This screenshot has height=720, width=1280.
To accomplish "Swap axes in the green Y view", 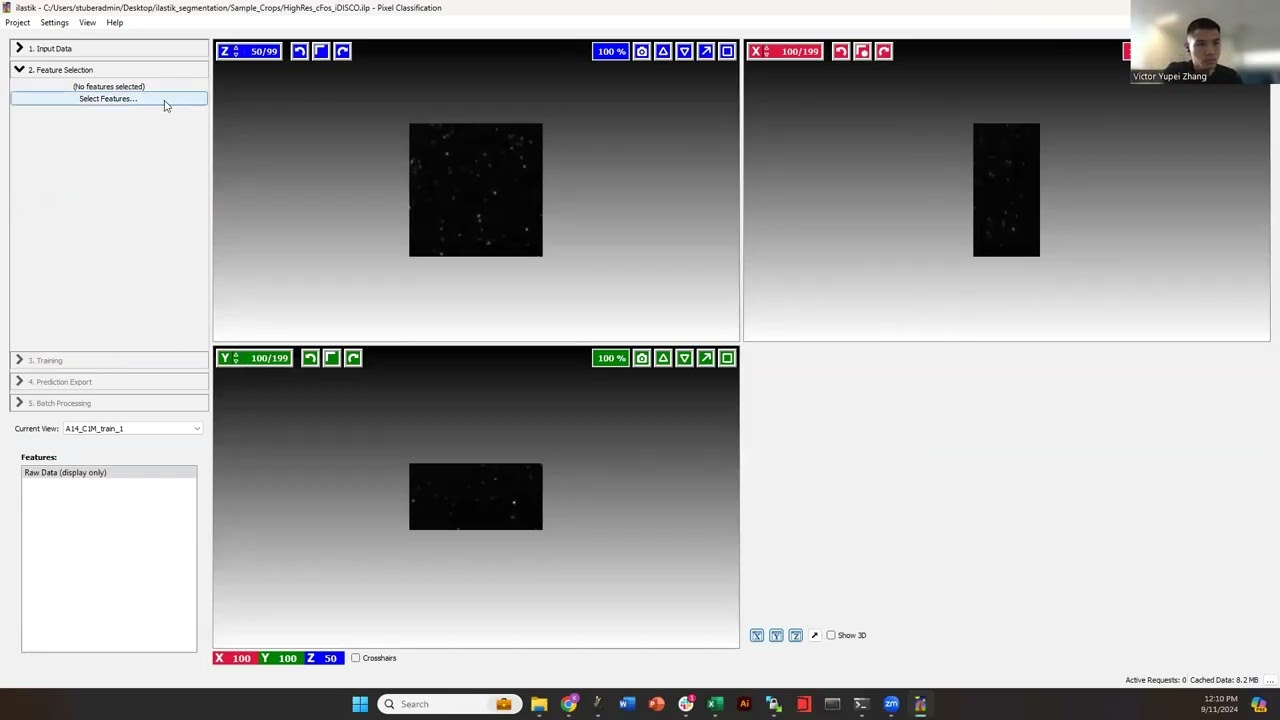I will (331, 358).
